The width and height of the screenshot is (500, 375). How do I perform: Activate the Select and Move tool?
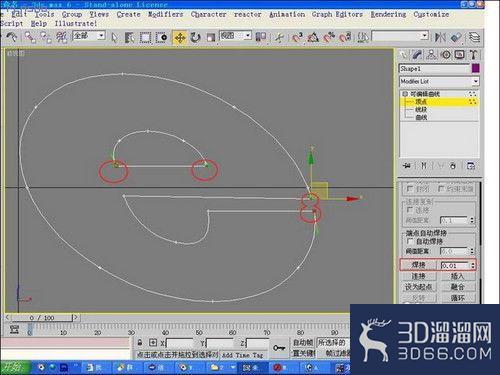tap(180, 37)
